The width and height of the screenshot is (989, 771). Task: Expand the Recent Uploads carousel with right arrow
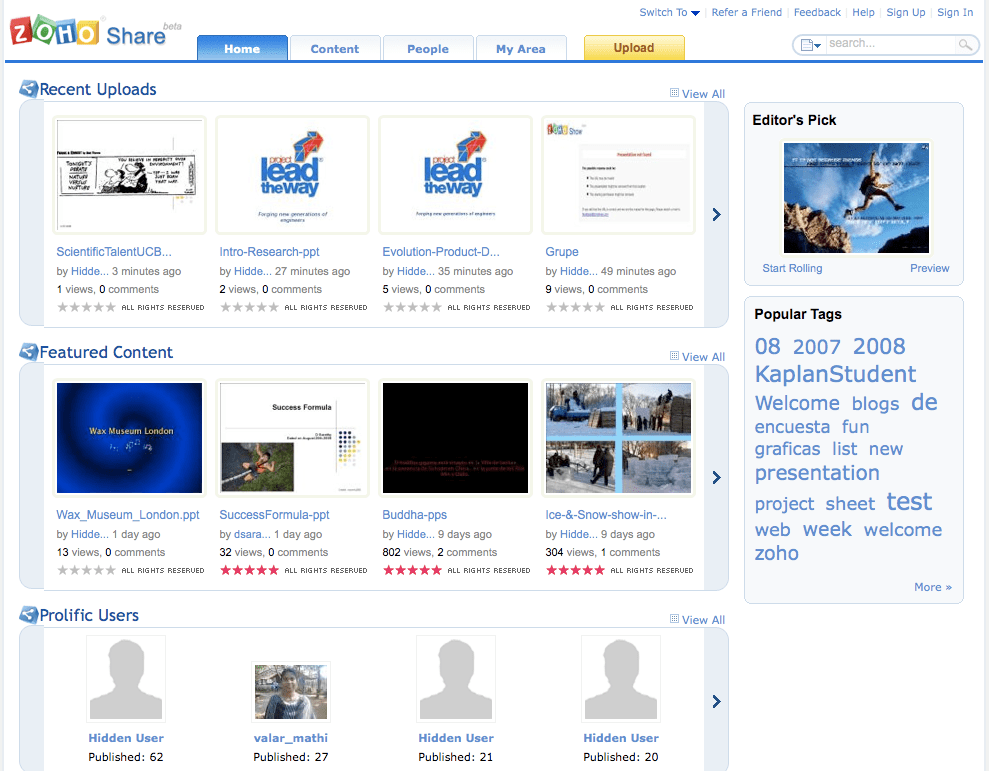tap(716, 214)
